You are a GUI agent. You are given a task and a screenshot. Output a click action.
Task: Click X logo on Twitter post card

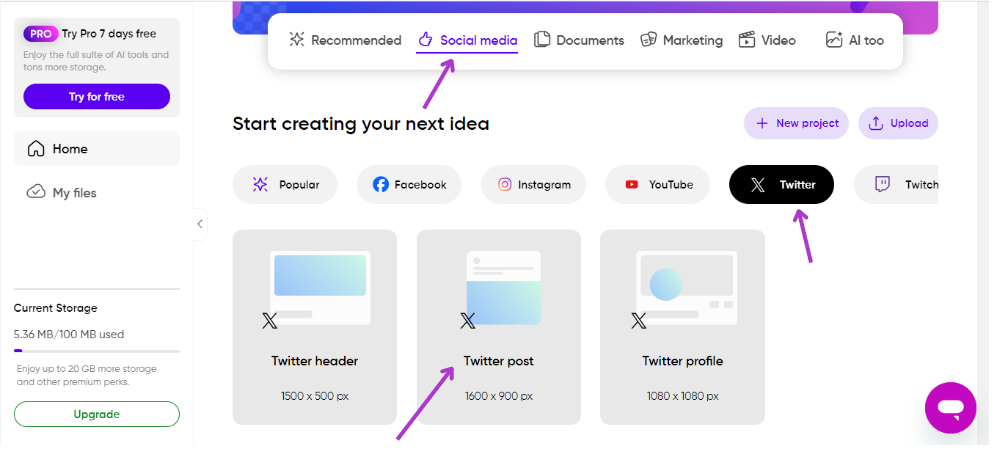tap(468, 321)
